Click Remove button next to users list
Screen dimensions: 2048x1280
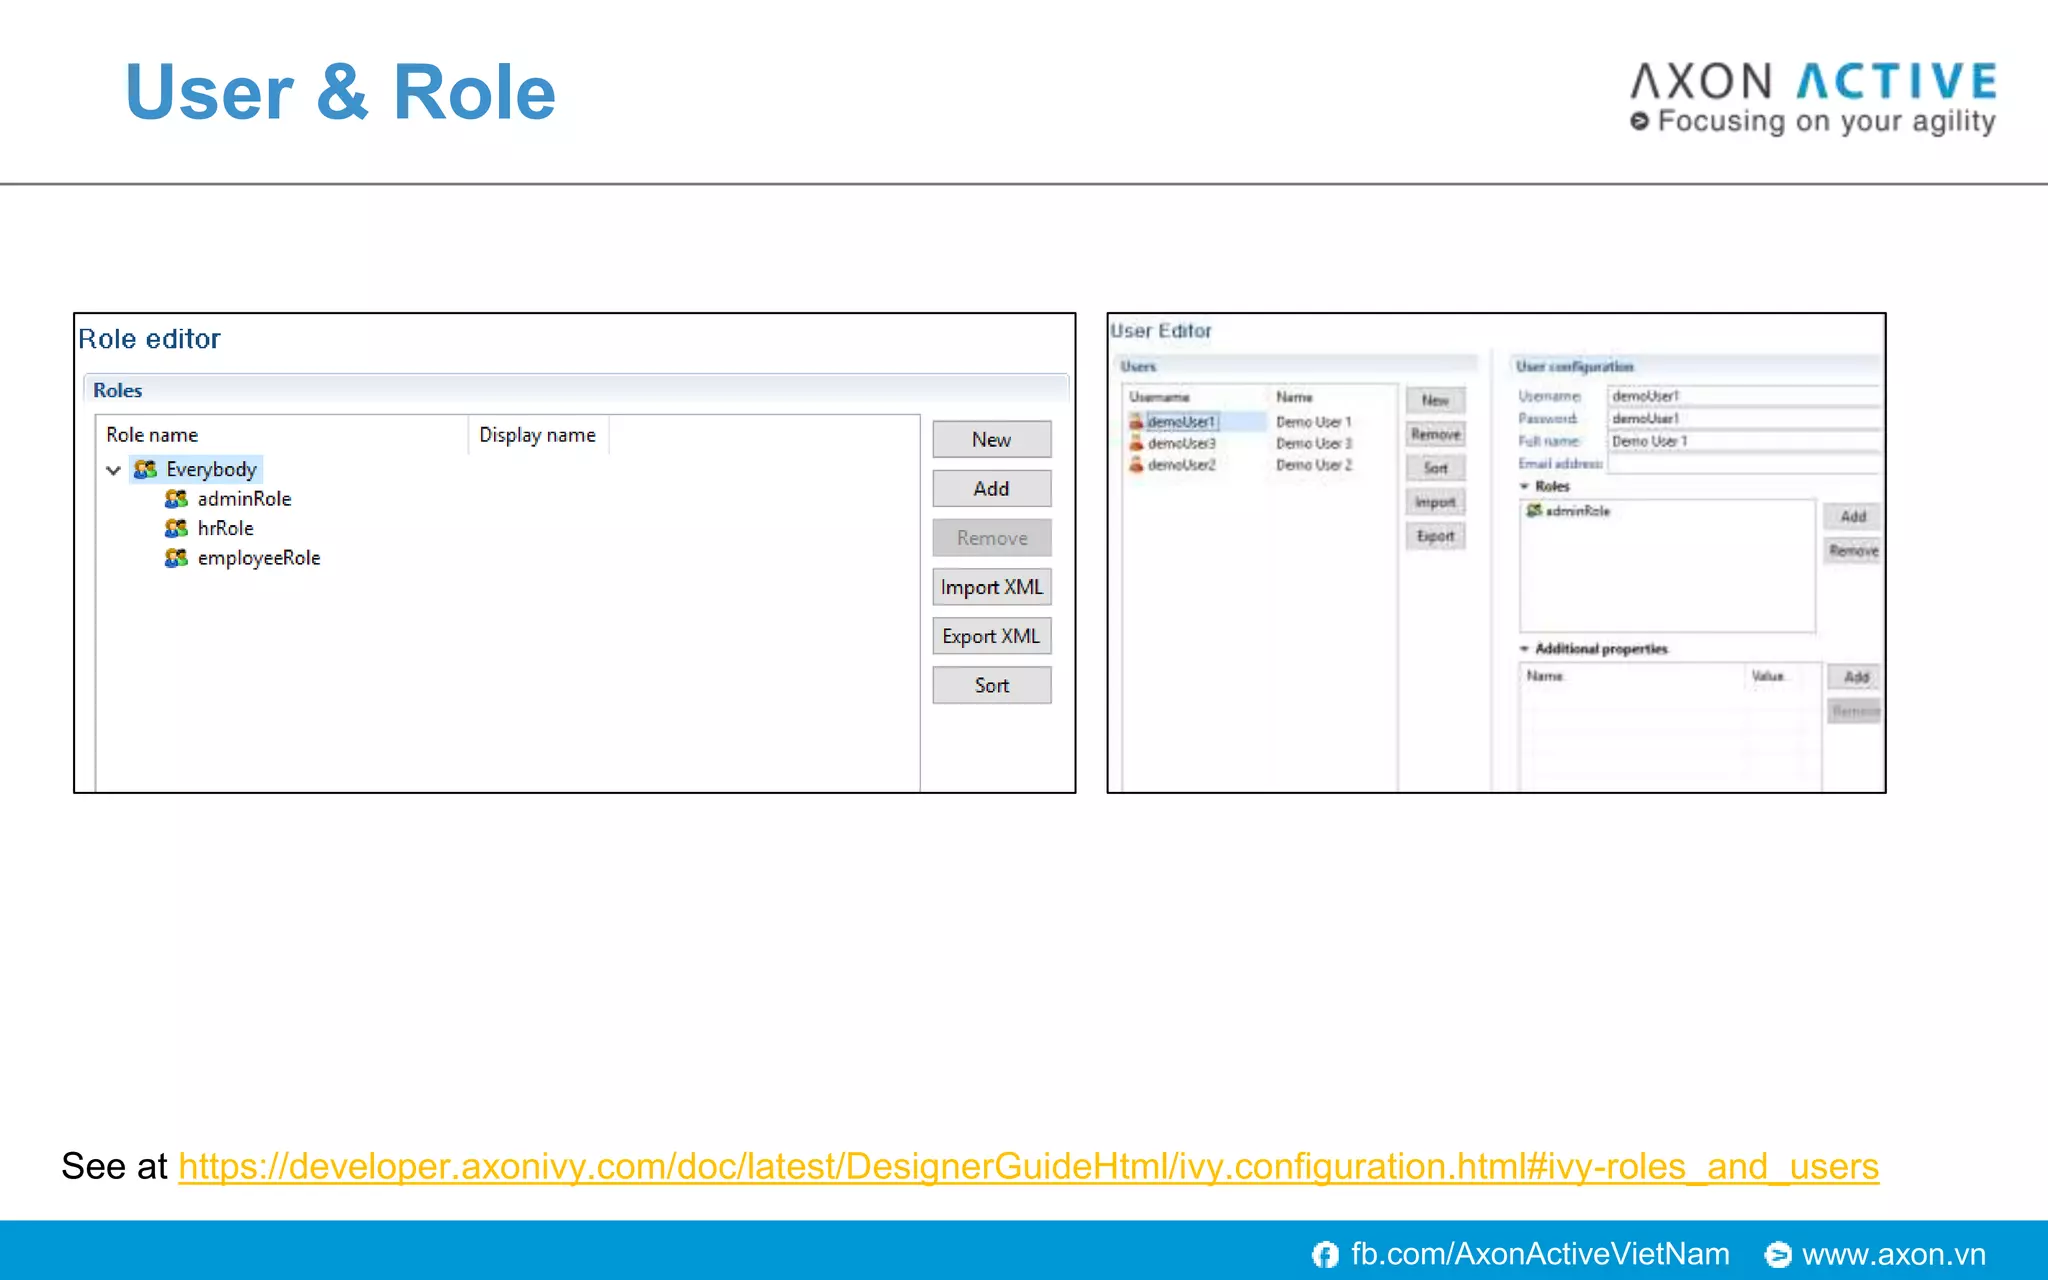pos(1436,434)
